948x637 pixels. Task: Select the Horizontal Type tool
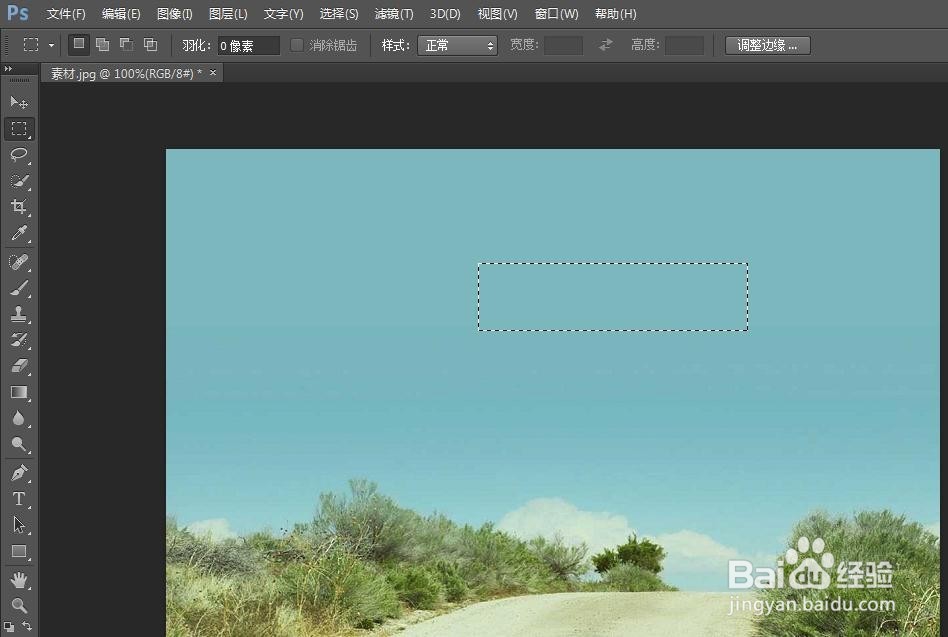(19, 499)
